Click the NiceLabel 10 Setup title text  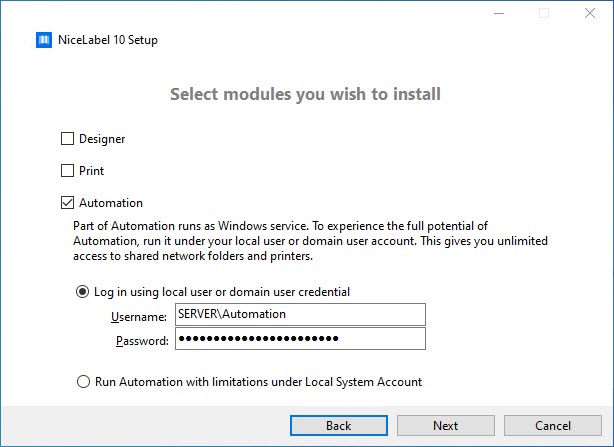pyautogui.click(x=108, y=40)
